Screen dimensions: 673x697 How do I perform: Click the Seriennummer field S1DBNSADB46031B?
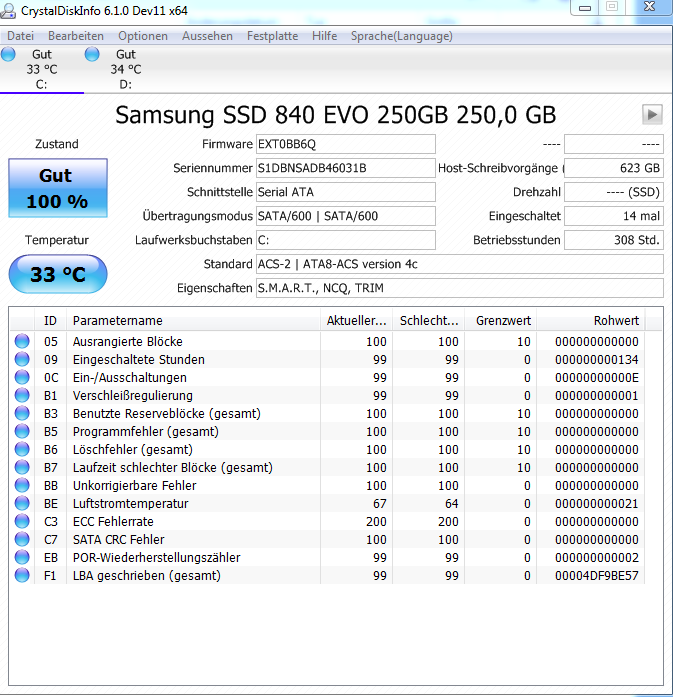click(346, 168)
